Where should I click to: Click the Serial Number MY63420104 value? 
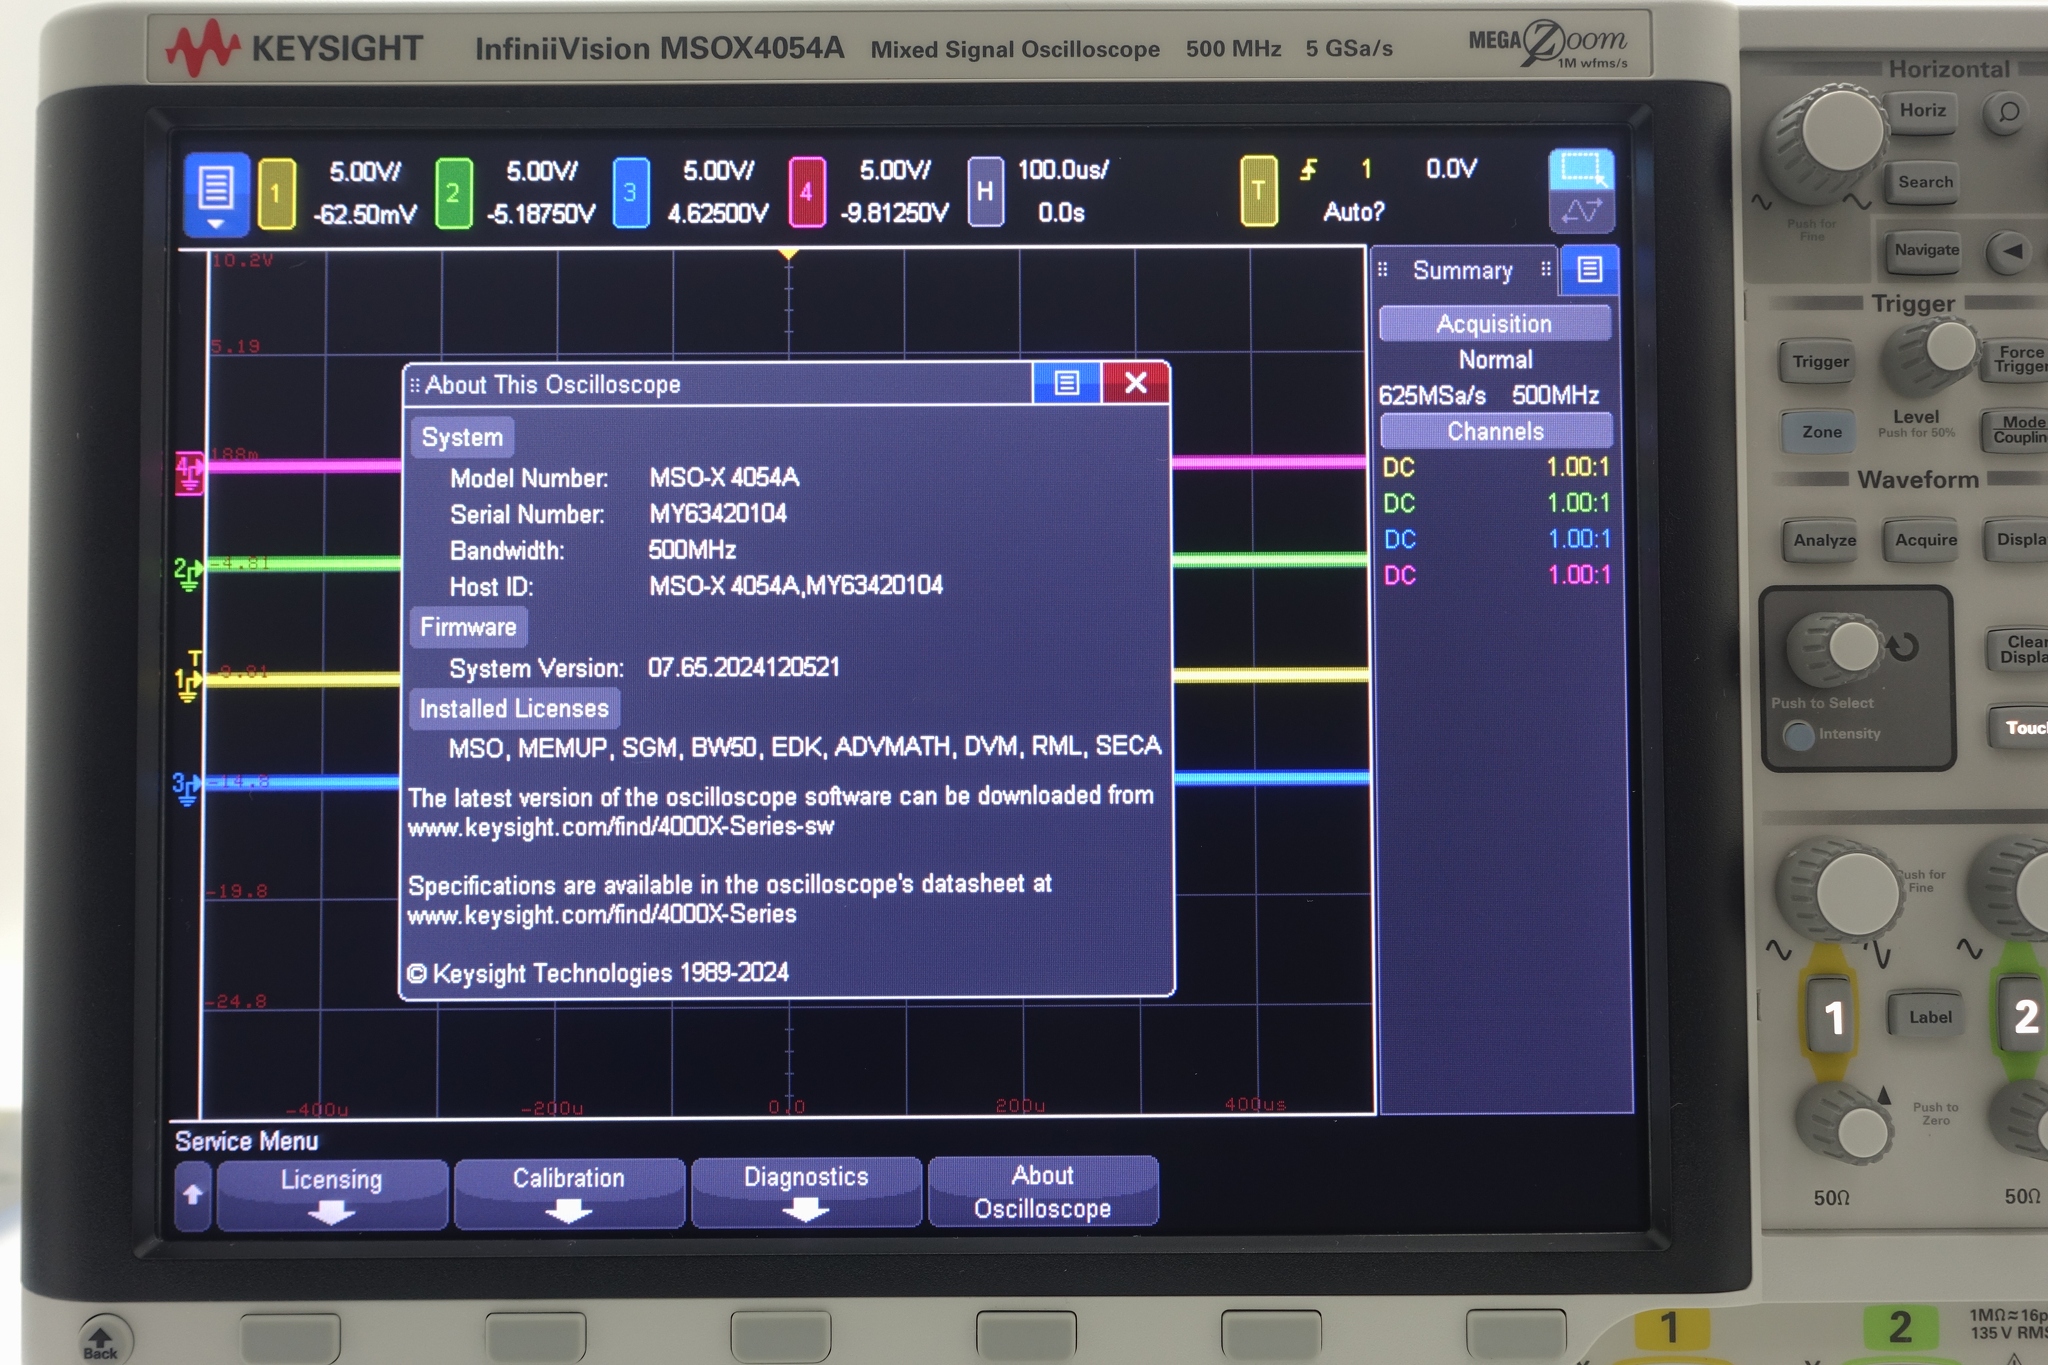coord(717,514)
